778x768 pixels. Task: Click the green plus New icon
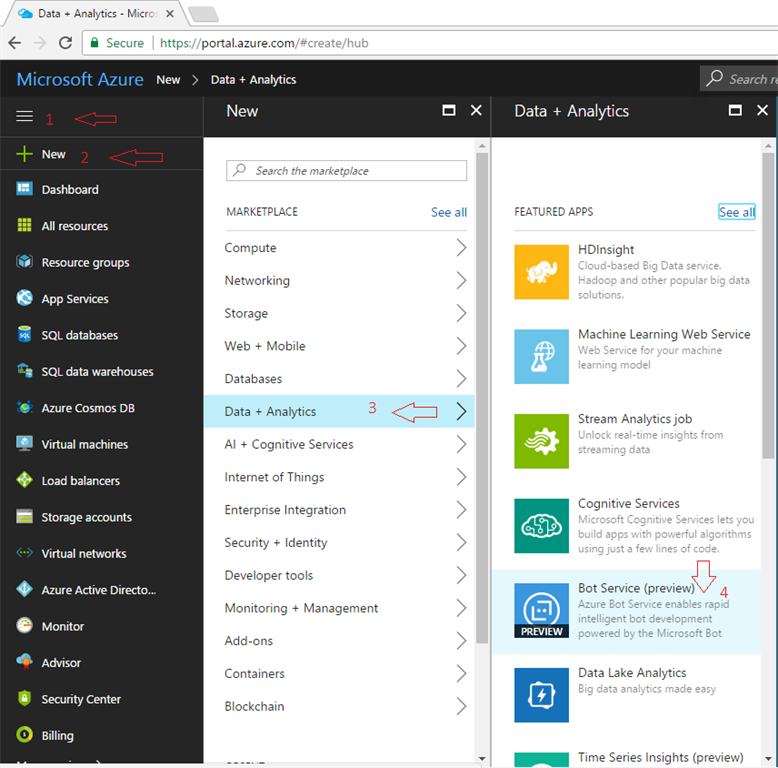[x=24, y=154]
